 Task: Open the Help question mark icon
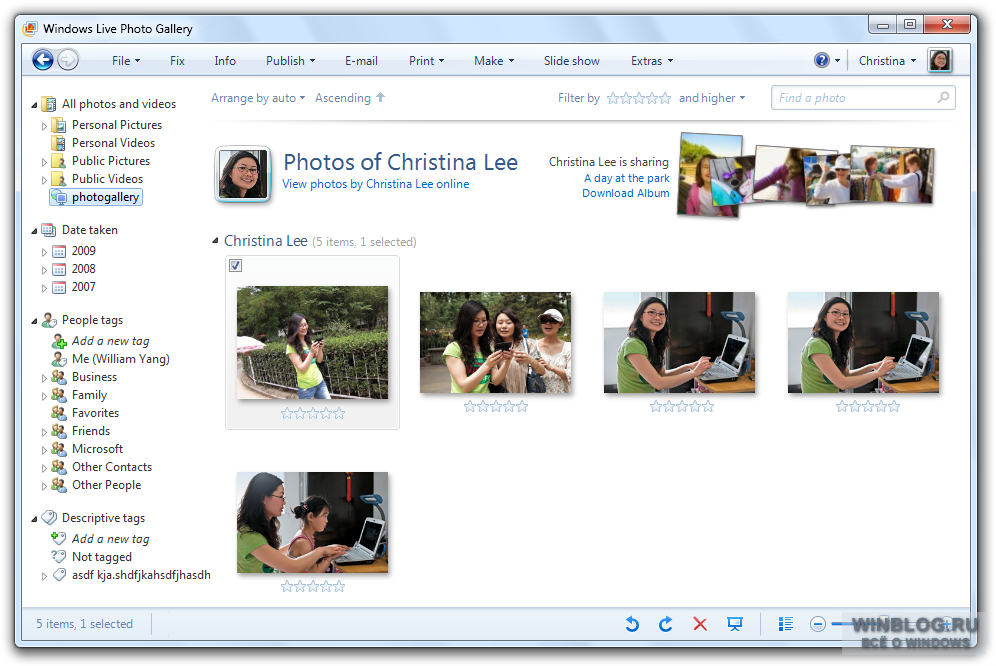pyautogui.click(x=822, y=61)
